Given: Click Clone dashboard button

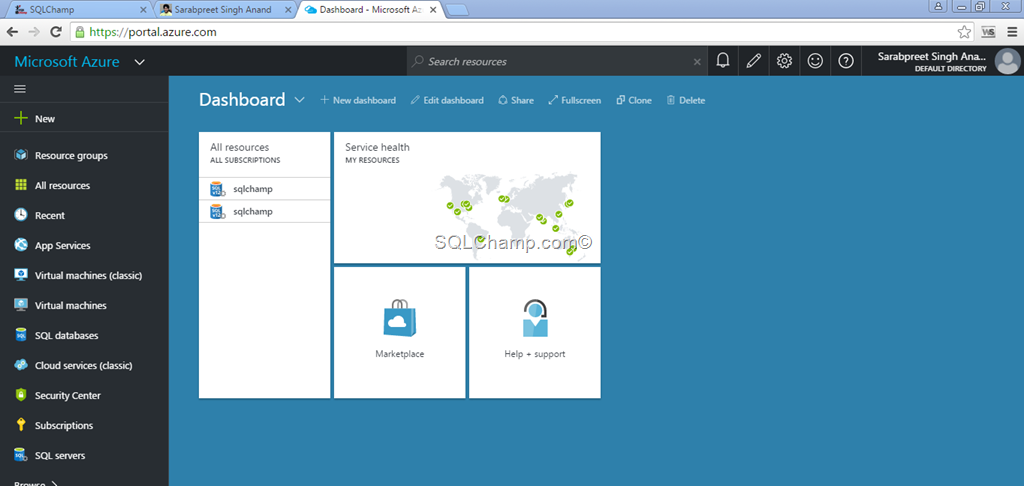Looking at the screenshot, I should point(634,100).
